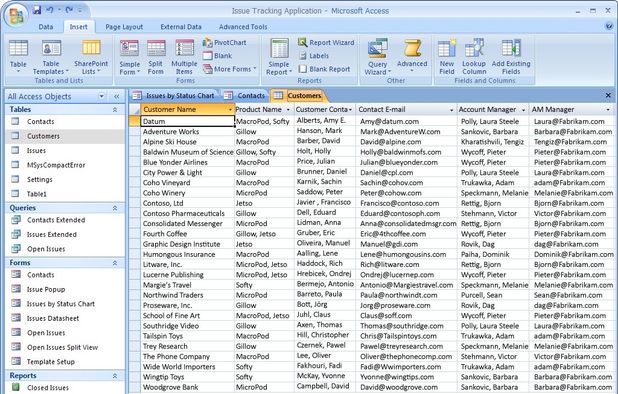Click the Amy@datum.com email cell
This screenshot has height=394, width=618.
click(x=406, y=121)
